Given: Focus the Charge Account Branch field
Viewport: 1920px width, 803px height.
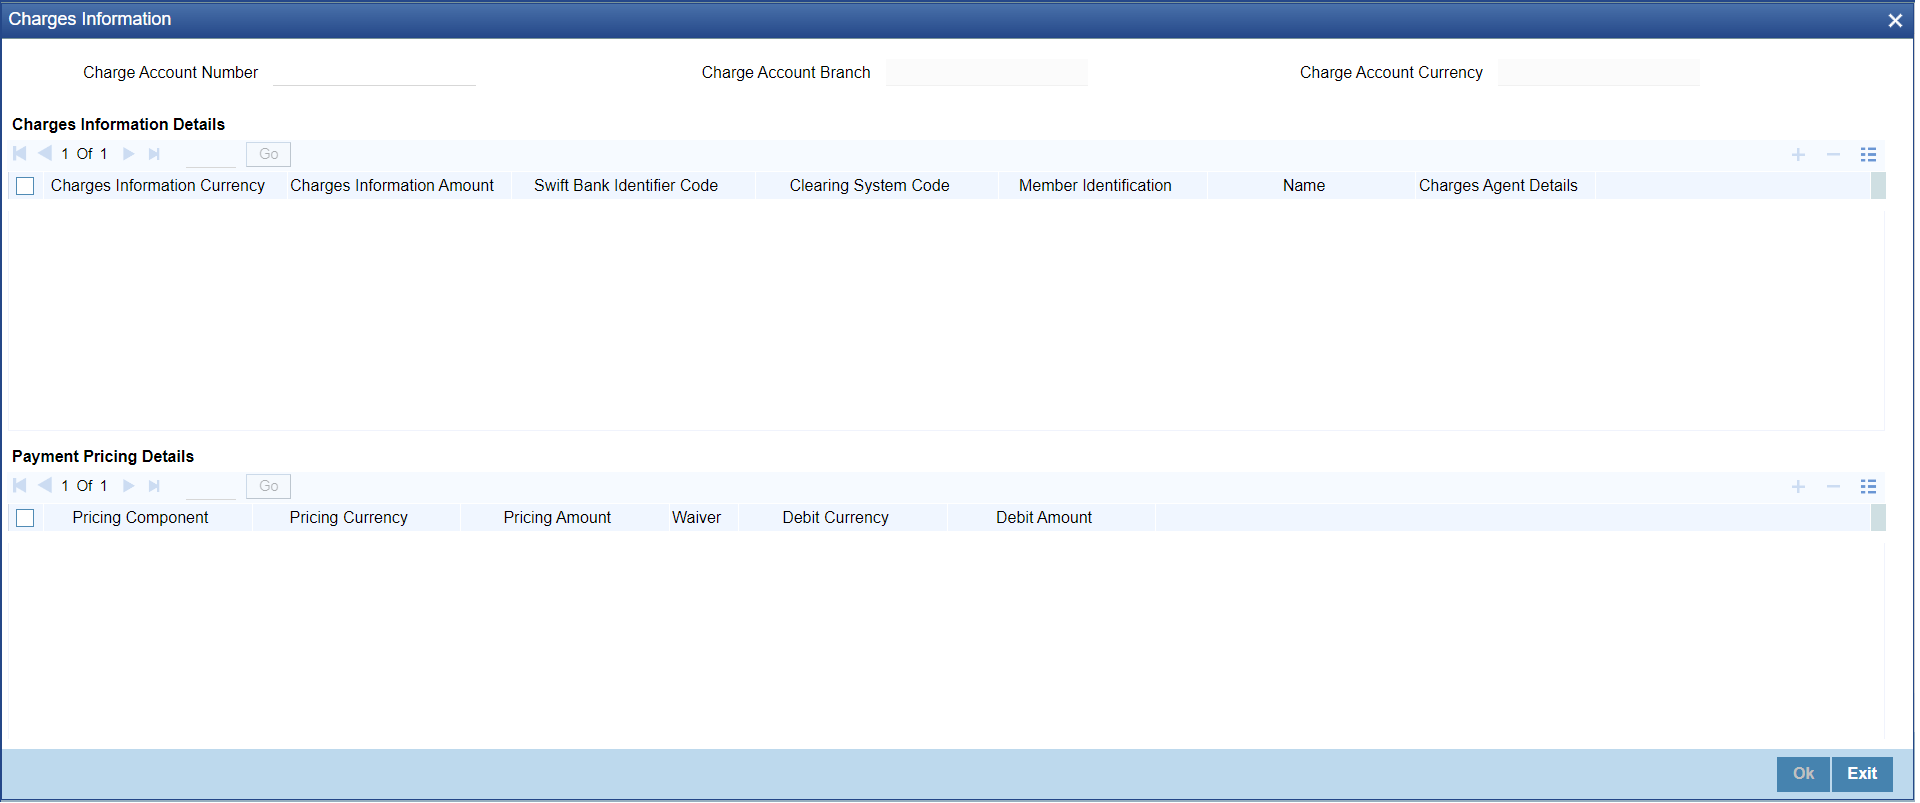Looking at the screenshot, I should coord(986,72).
